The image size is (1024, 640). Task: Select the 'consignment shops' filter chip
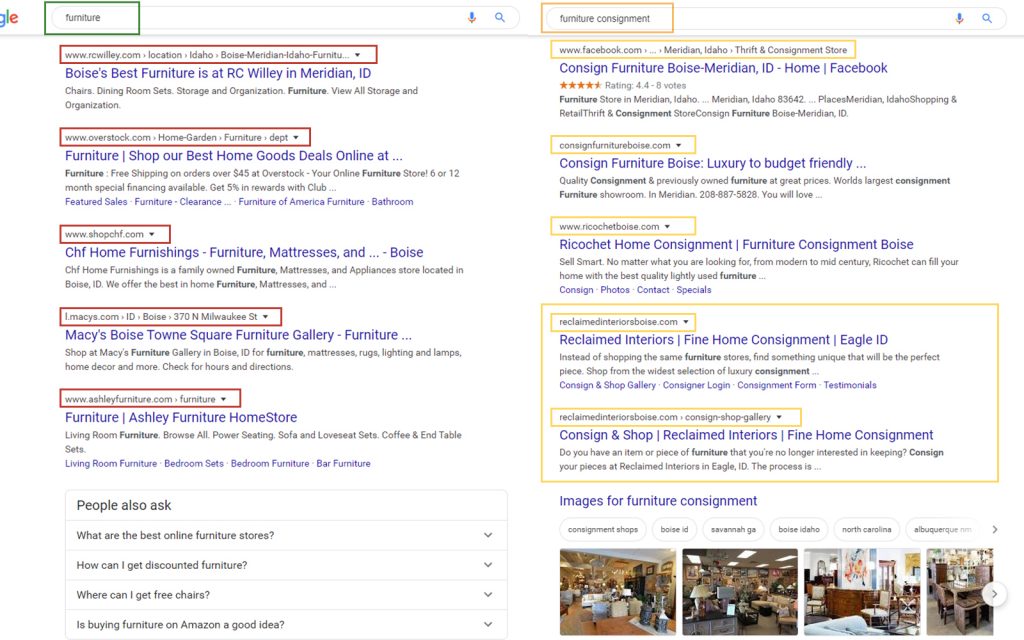point(602,529)
